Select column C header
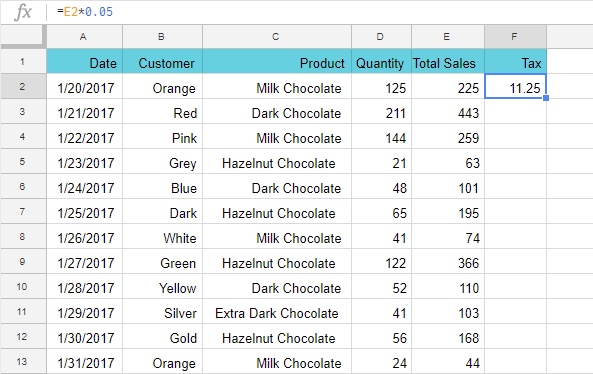 (277, 37)
